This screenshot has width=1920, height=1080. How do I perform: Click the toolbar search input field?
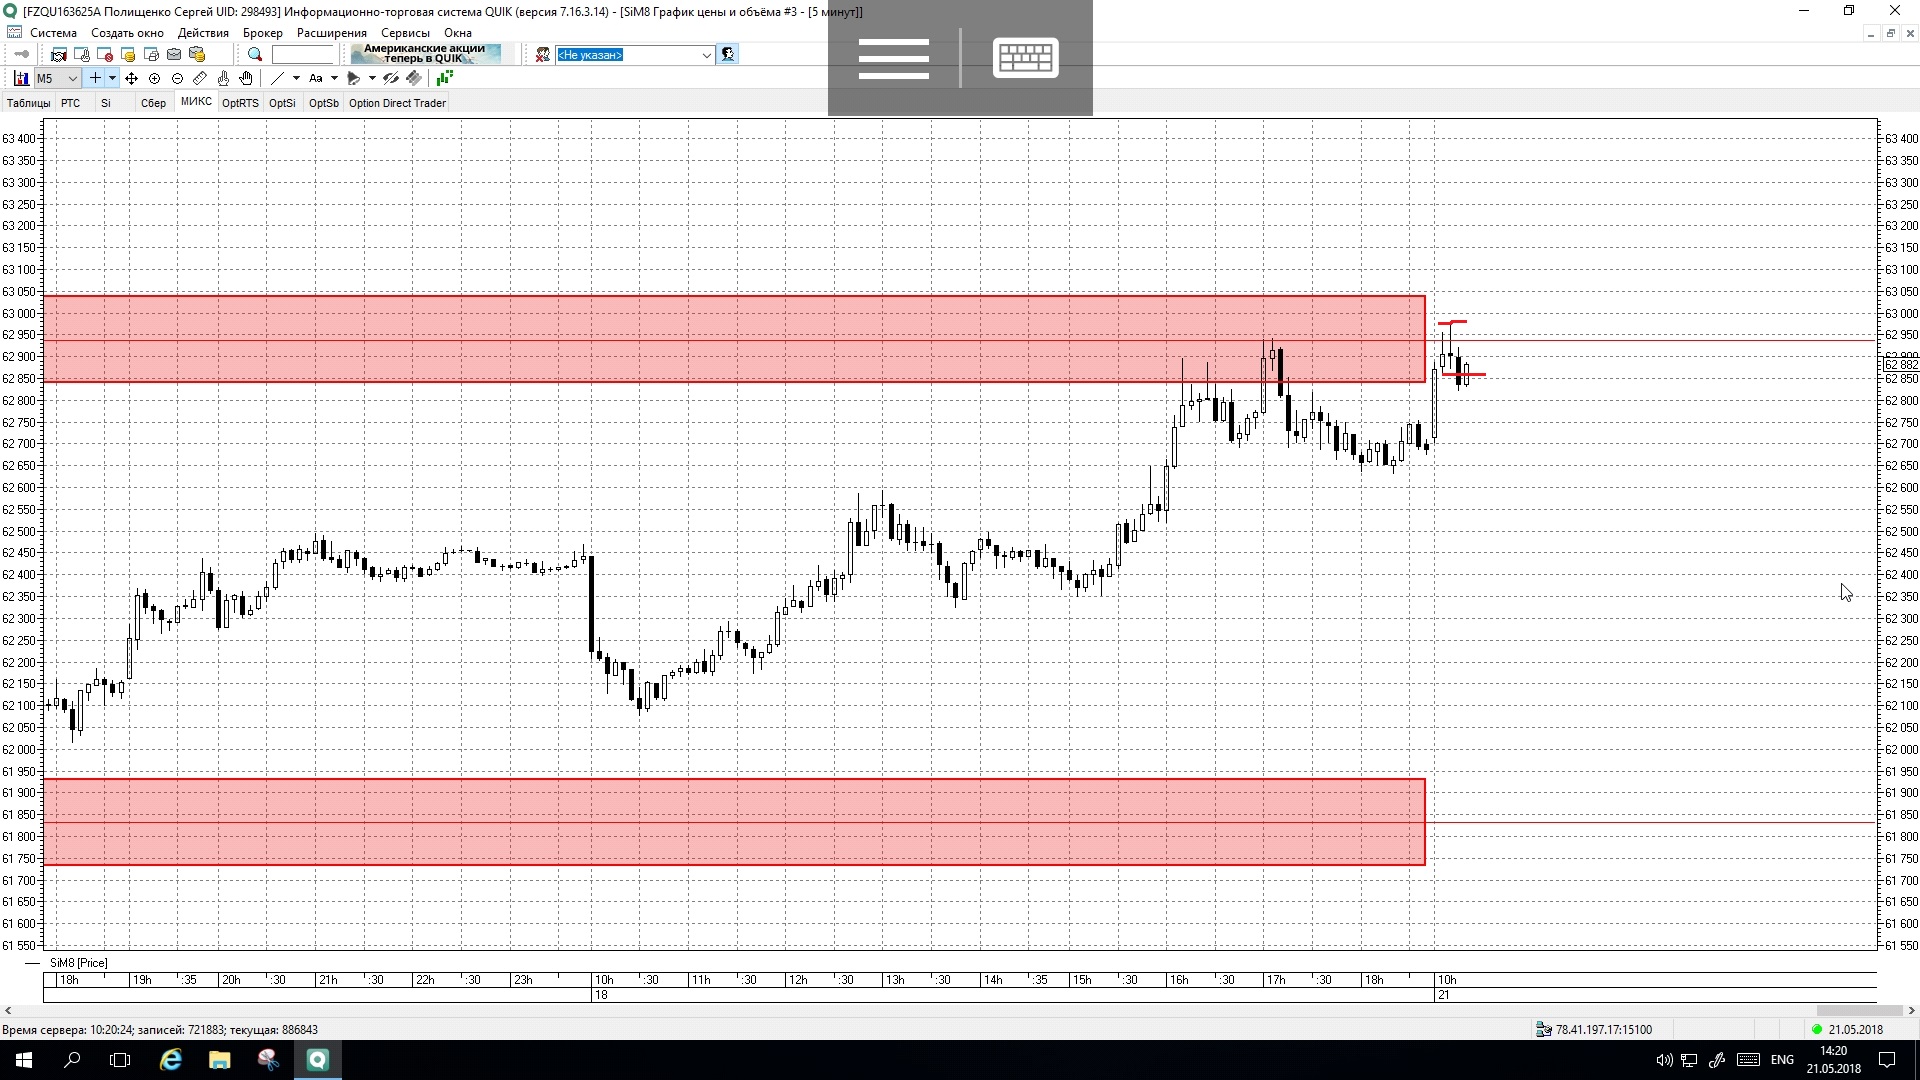coord(302,55)
